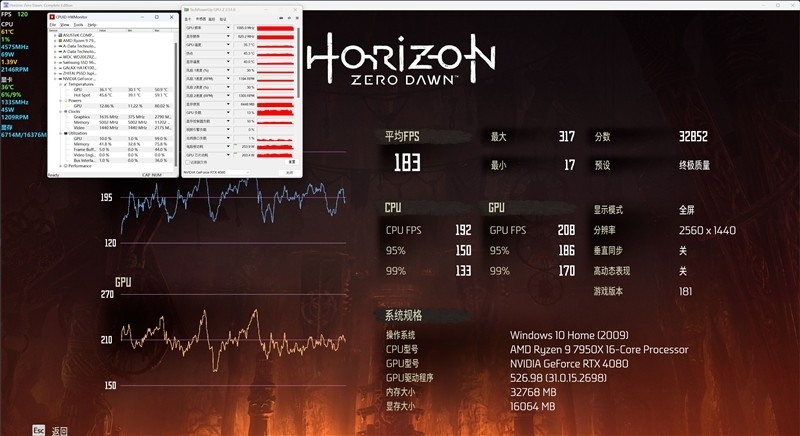The height and width of the screenshot is (436, 800).
Task: Click the Performance category icon in HWMonitor
Action: (x=65, y=166)
